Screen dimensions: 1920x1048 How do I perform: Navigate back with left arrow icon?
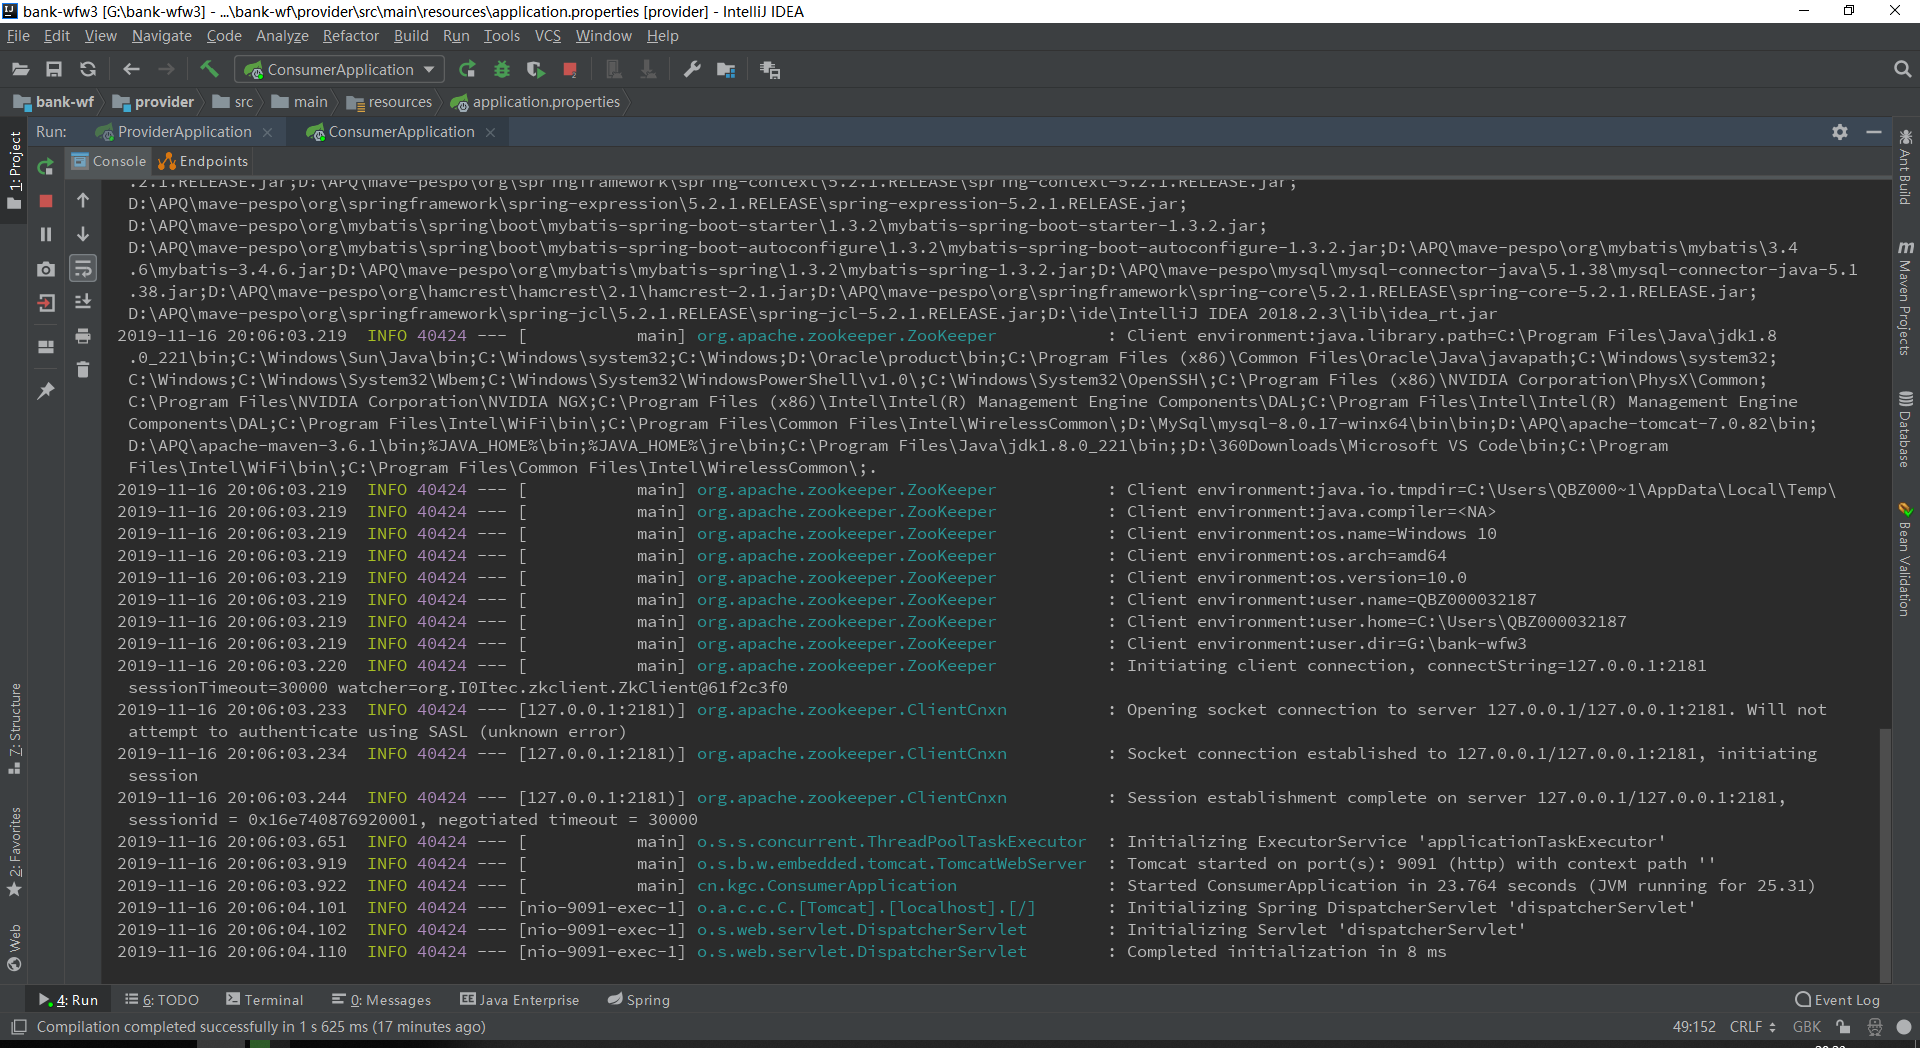pos(131,69)
